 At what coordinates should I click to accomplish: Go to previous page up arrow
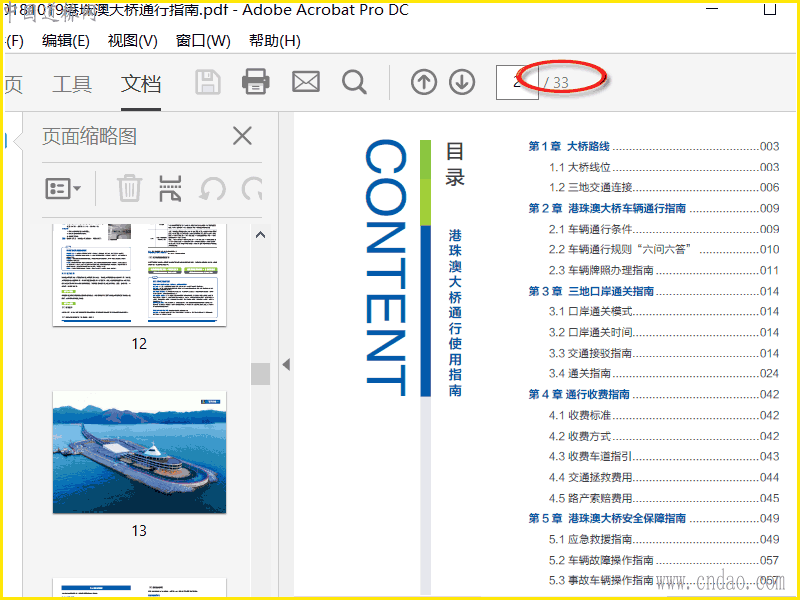coord(424,82)
